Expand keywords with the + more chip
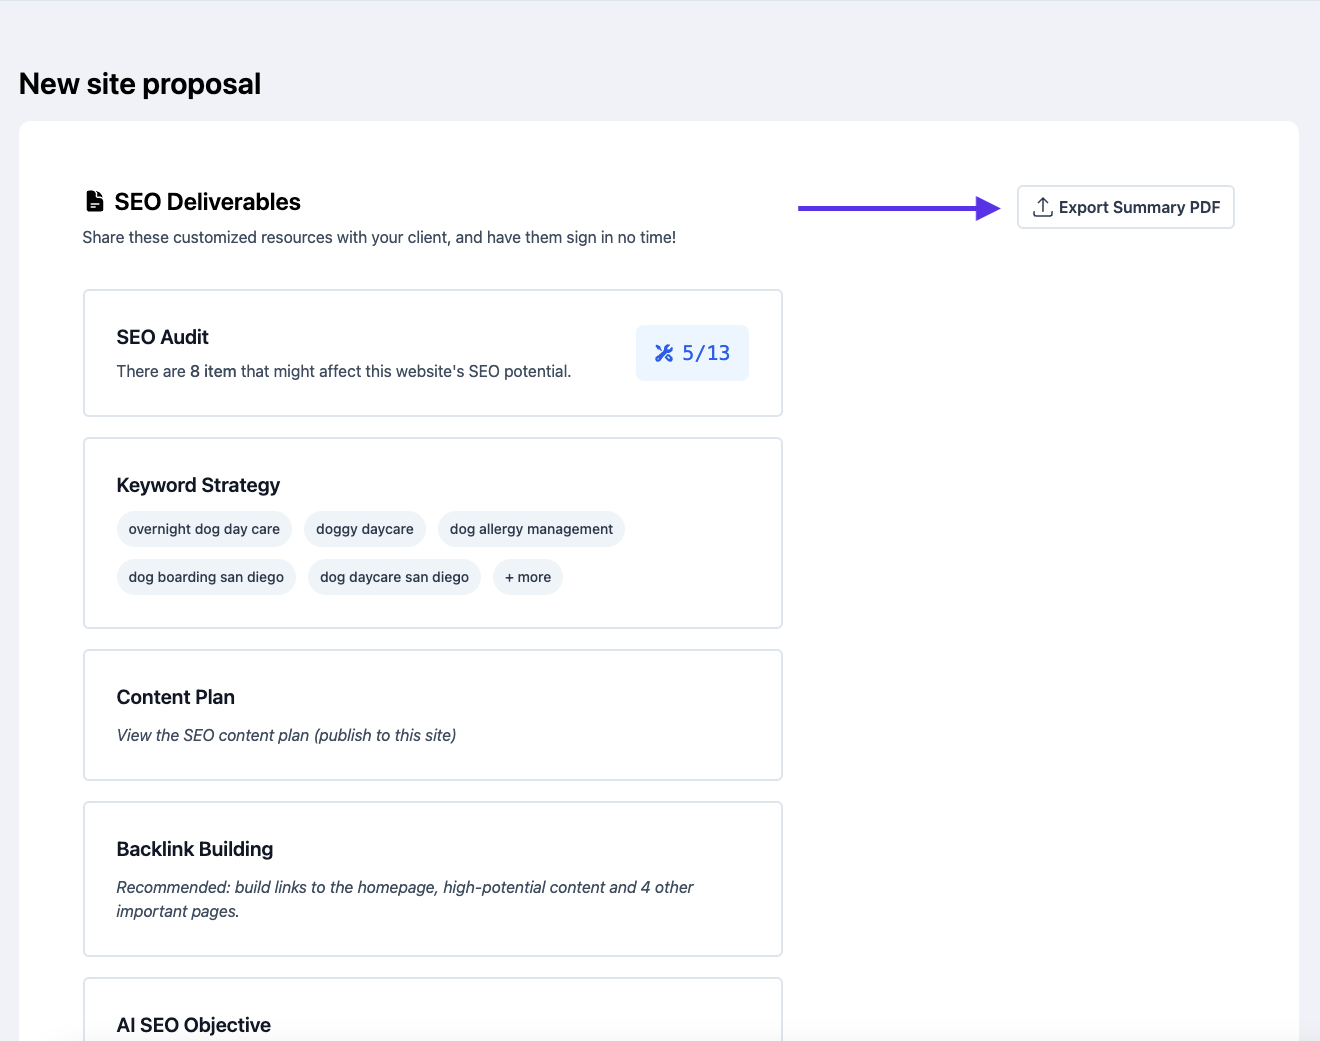1320x1041 pixels. 527,577
